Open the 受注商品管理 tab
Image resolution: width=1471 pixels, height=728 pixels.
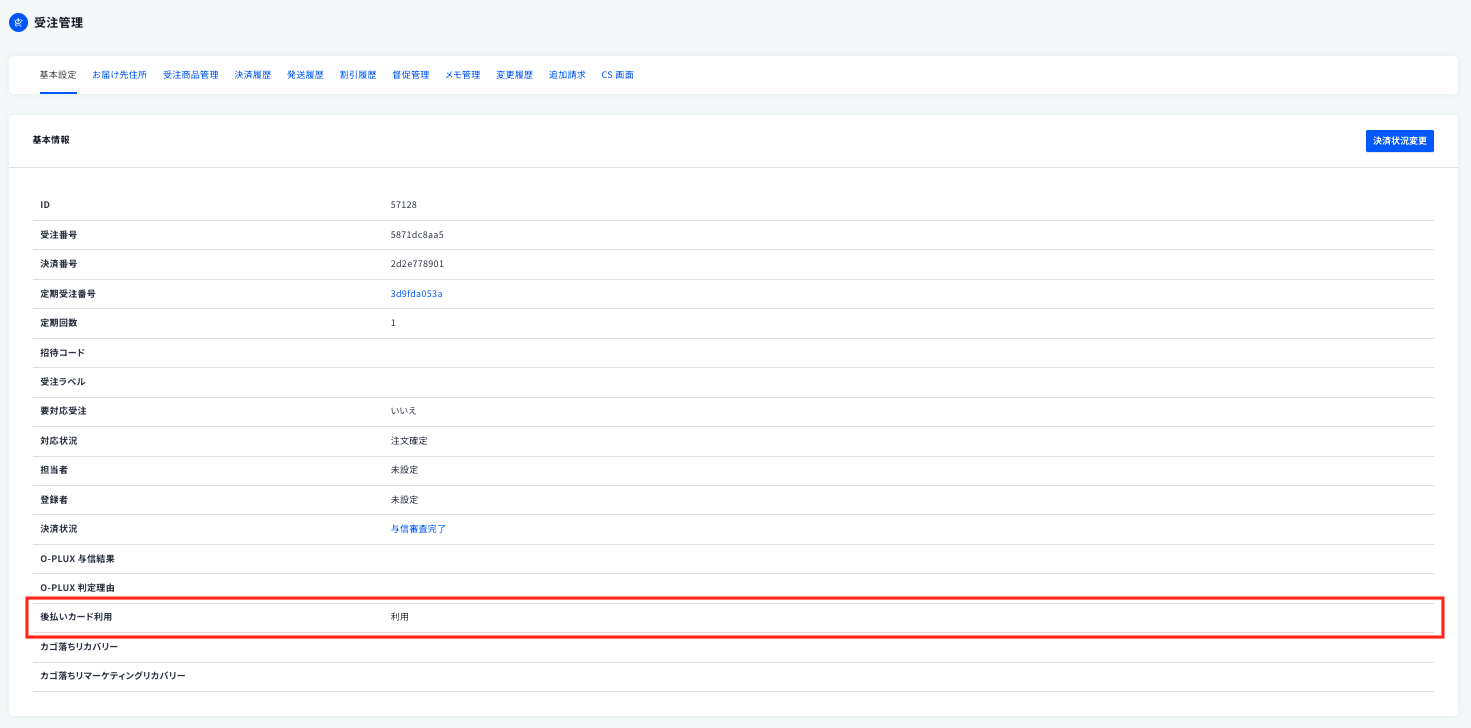point(190,75)
